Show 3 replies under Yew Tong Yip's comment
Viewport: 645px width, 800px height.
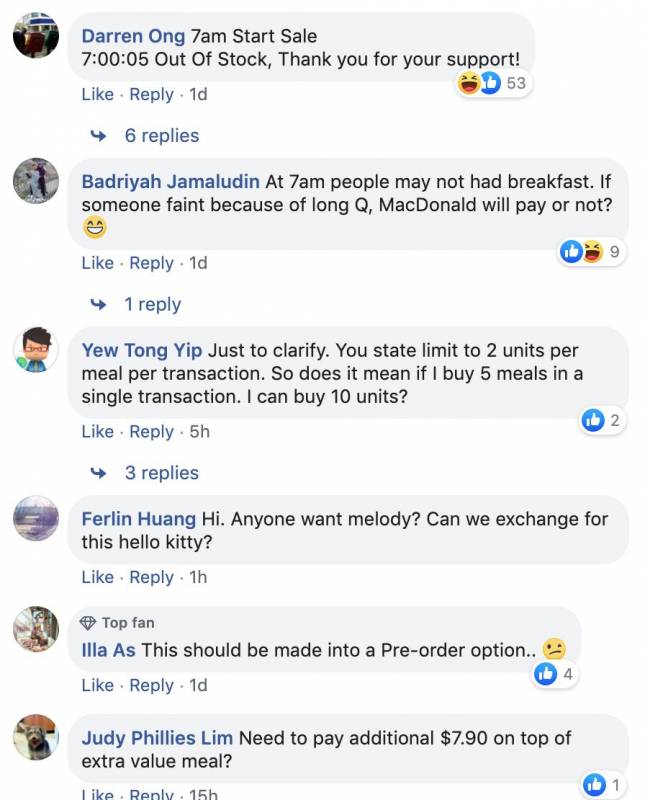(161, 473)
